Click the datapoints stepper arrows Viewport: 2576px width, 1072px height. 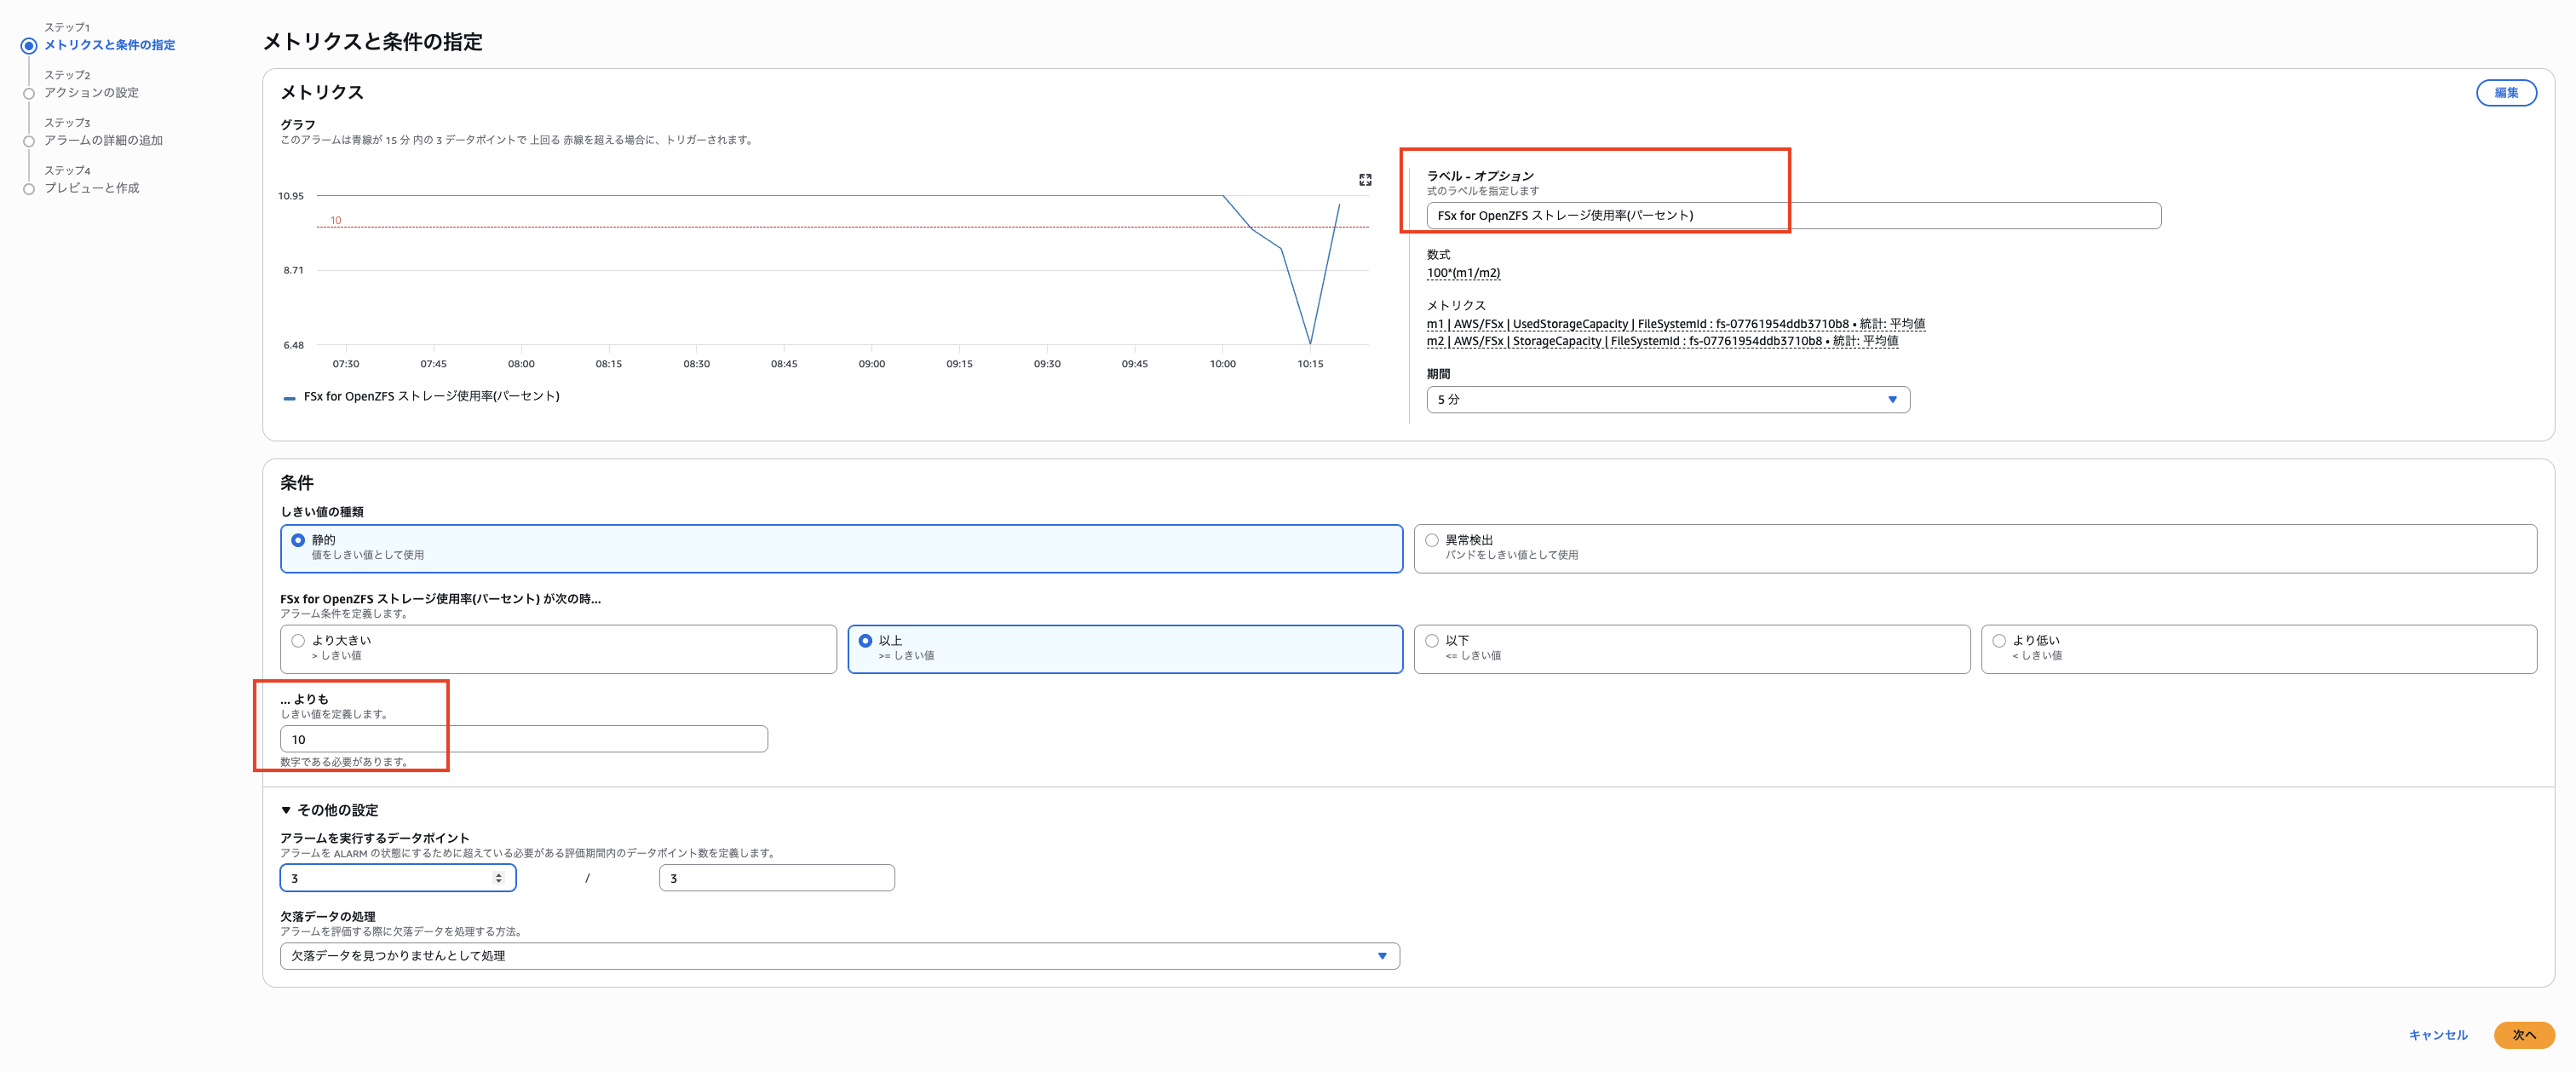coord(498,878)
